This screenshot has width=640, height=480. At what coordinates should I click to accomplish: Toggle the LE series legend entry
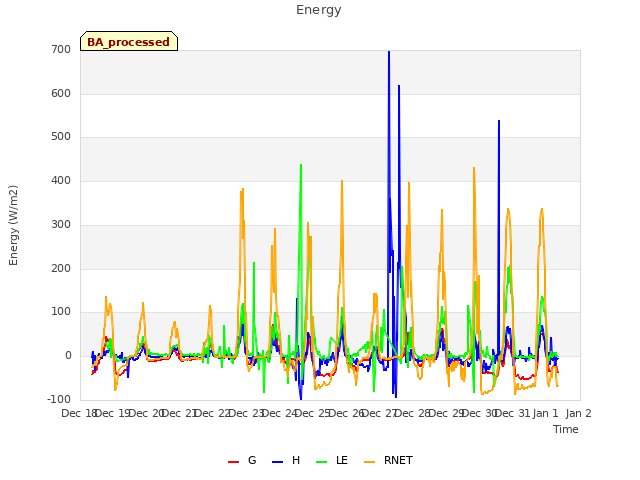pos(332,460)
